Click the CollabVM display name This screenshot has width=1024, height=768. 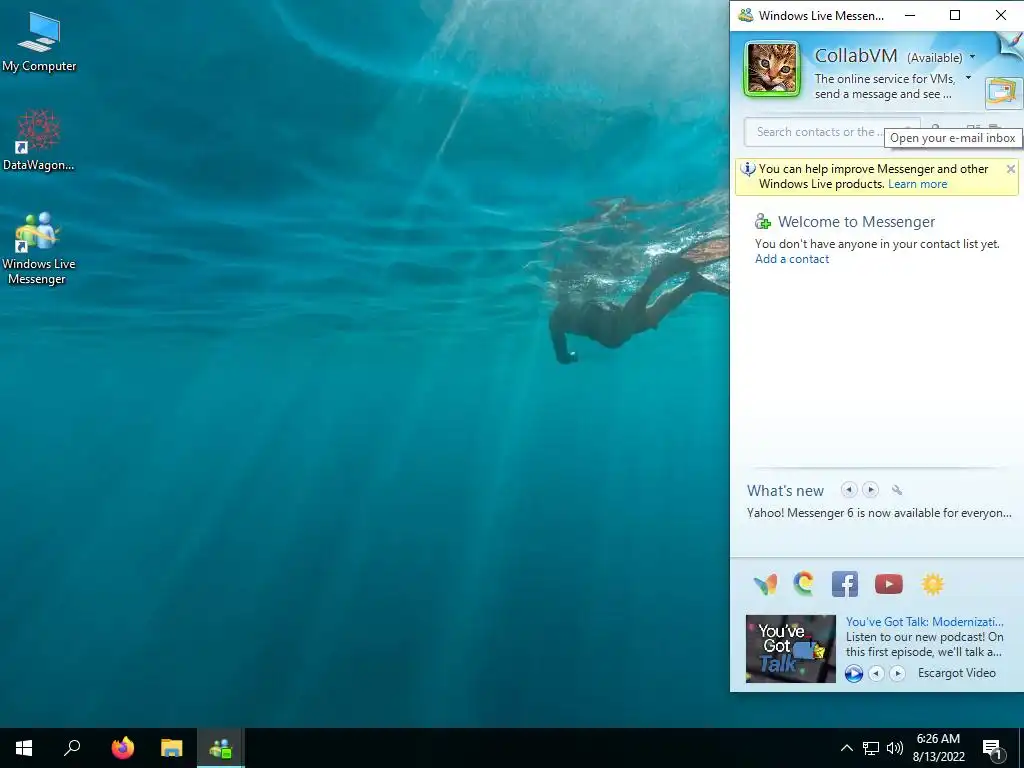[x=856, y=56]
